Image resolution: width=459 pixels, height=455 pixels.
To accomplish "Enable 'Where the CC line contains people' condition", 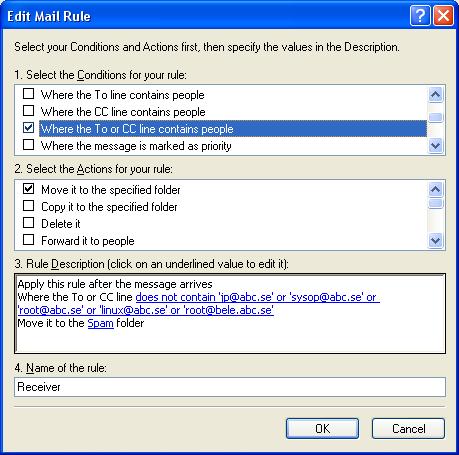I will point(28,111).
